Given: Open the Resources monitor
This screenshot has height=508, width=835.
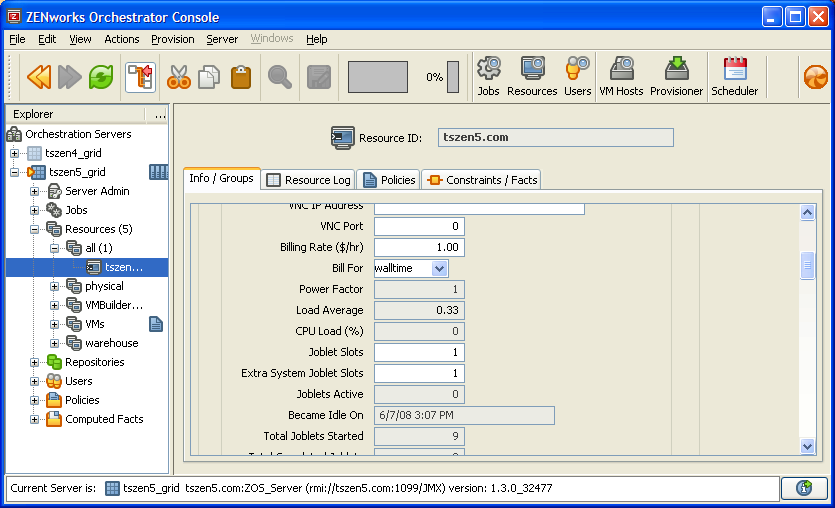Looking at the screenshot, I should (x=532, y=77).
